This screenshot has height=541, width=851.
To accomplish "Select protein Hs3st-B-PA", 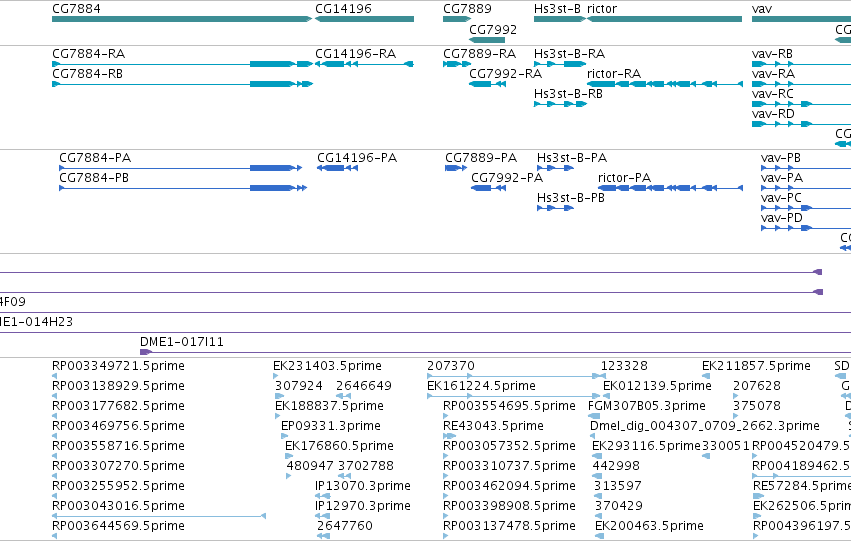I will click(x=555, y=168).
